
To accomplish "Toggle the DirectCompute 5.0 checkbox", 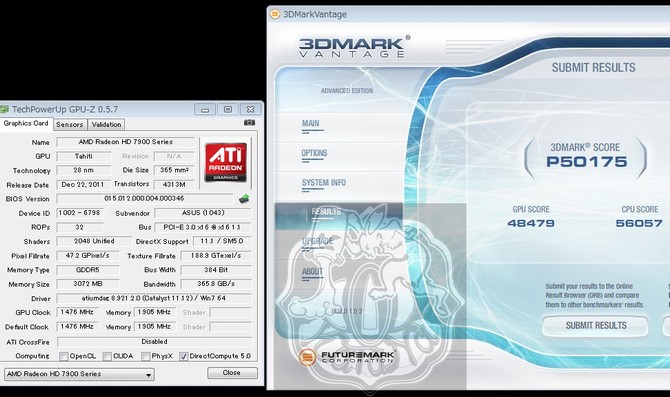I will click(x=183, y=356).
